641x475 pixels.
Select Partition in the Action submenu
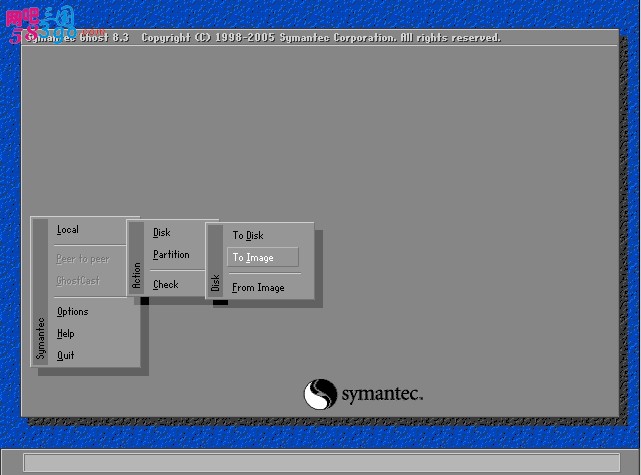(171, 255)
